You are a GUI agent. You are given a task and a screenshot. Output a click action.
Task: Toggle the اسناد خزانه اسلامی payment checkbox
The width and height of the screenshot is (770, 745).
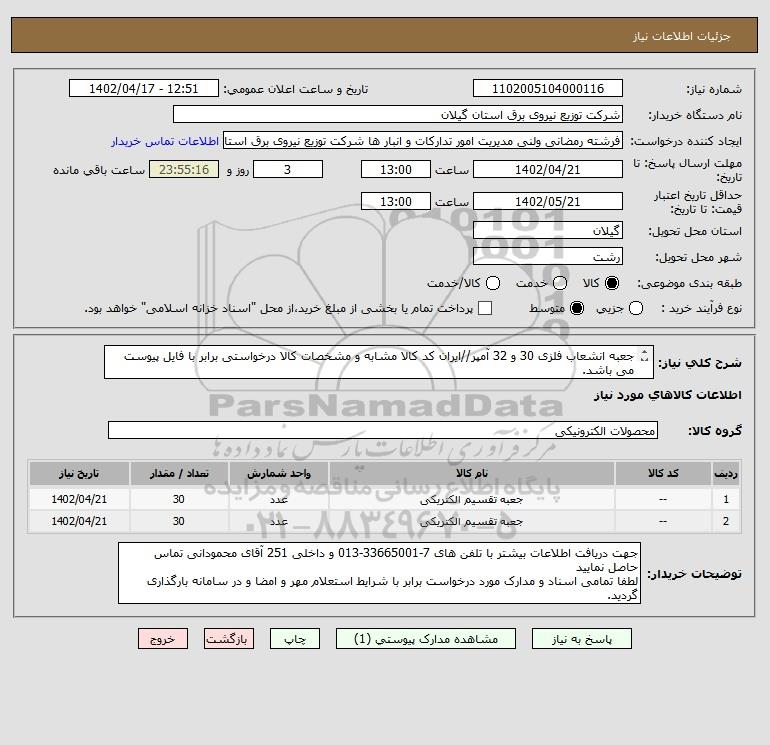click(x=485, y=308)
